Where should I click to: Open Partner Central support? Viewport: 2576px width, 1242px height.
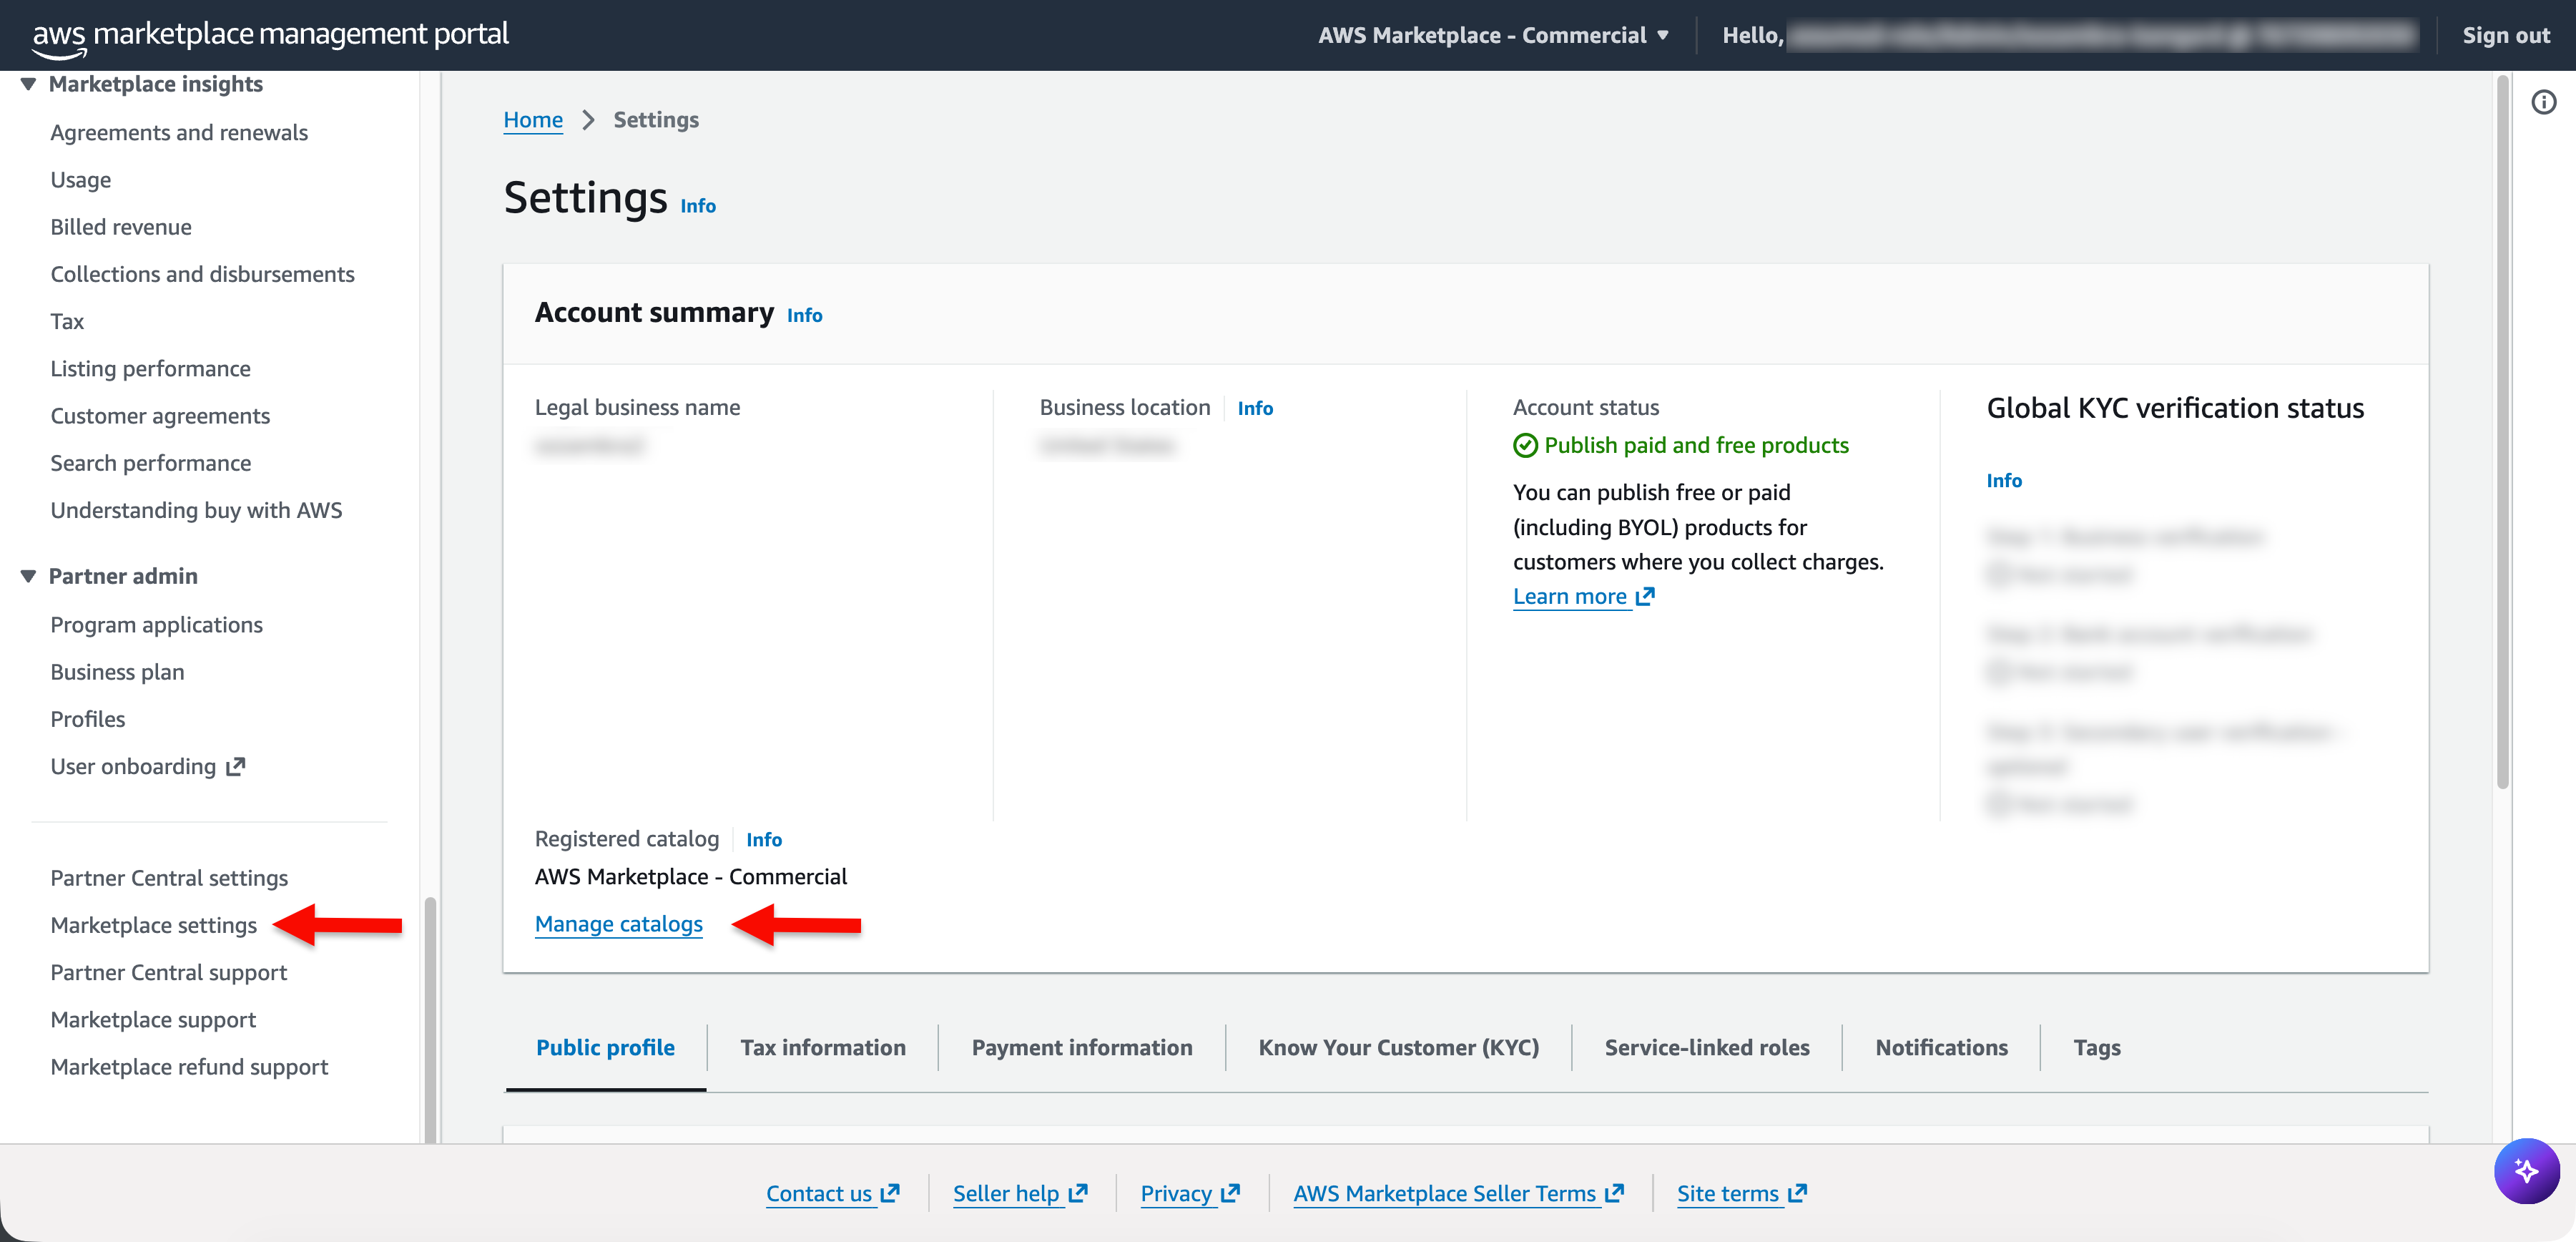[168, 972]
